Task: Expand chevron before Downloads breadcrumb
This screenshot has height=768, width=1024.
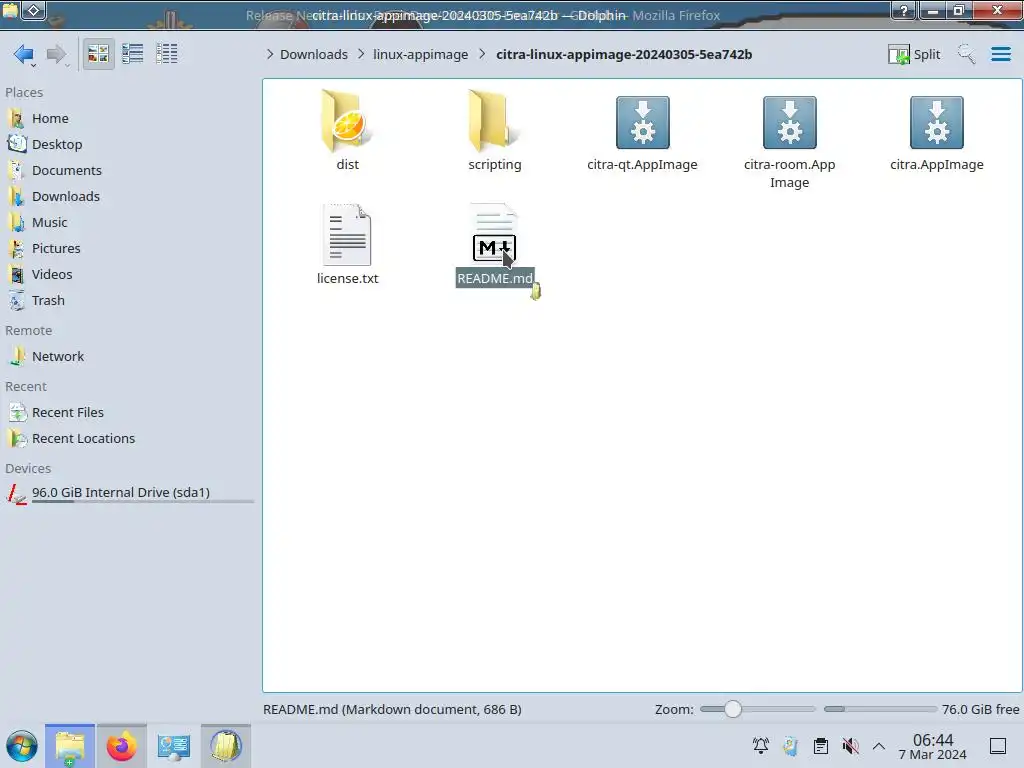Action: (x=270, y=54)
